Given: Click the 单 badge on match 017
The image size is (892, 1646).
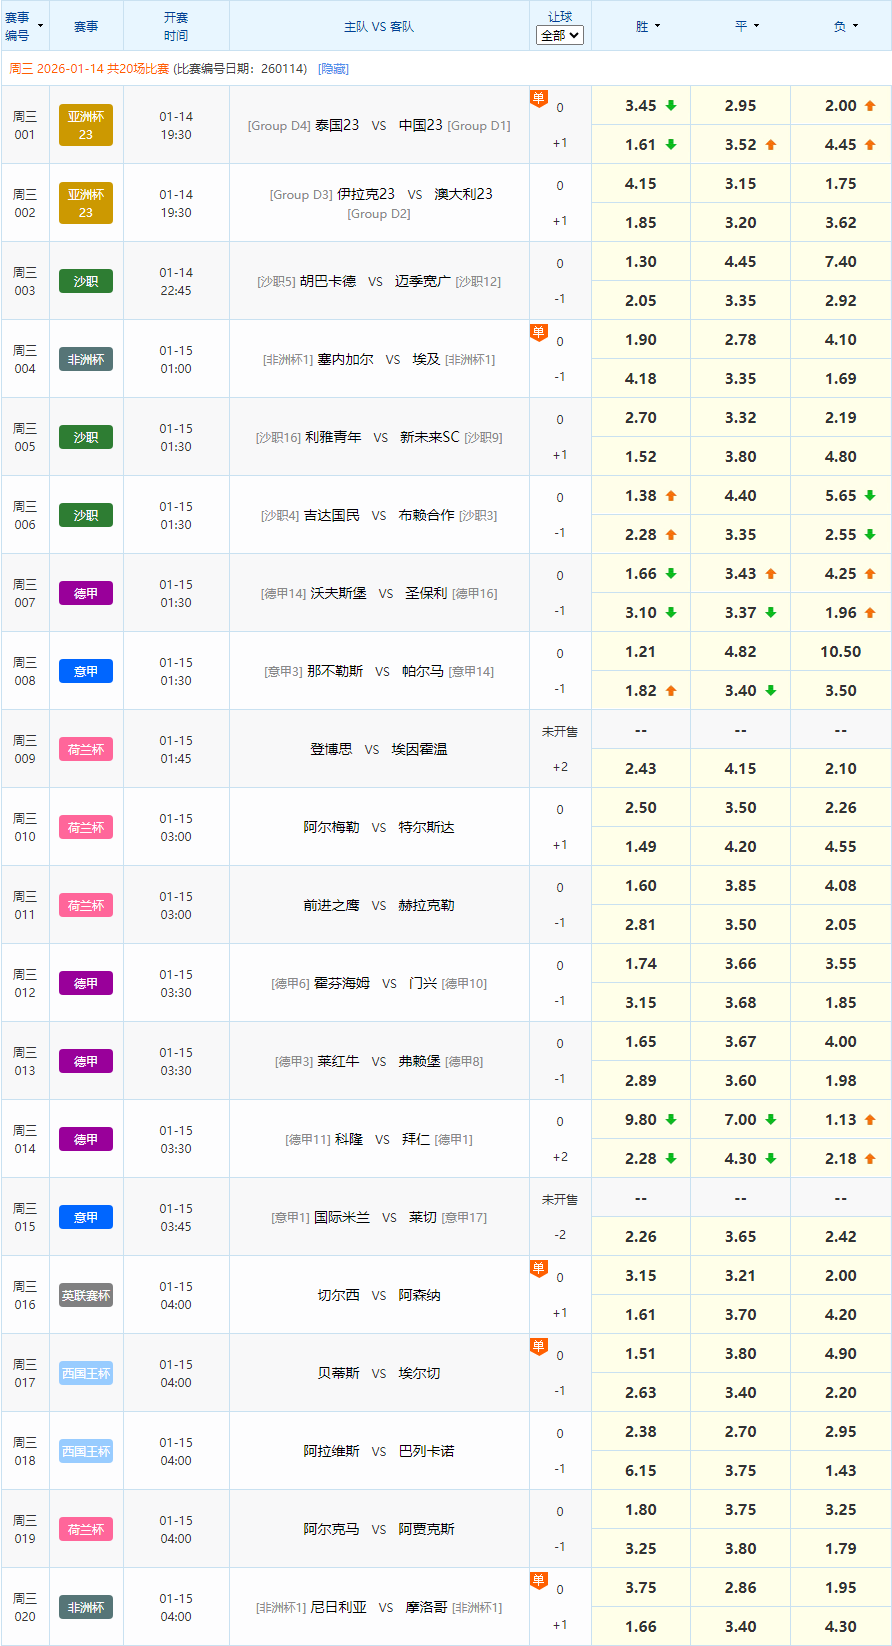Looking at the screenshot, I should tap(539, 1346).
